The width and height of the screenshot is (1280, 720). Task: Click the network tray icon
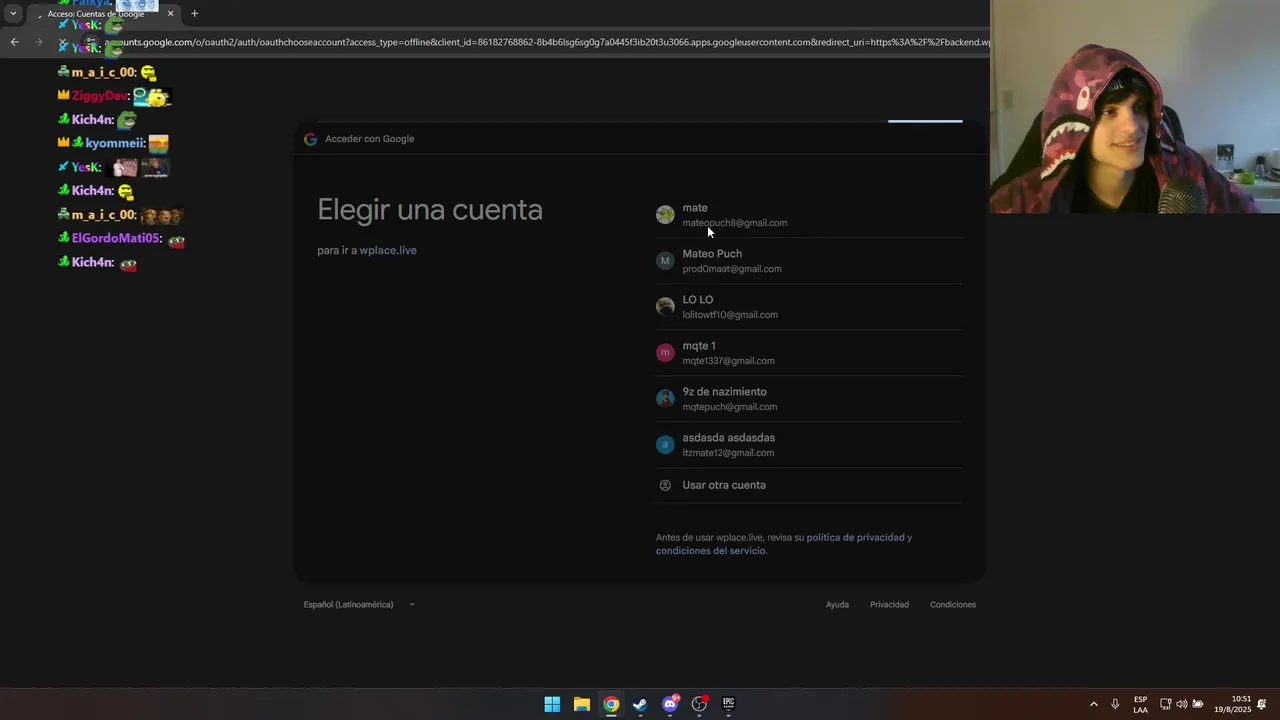(x=1165, y=704)
